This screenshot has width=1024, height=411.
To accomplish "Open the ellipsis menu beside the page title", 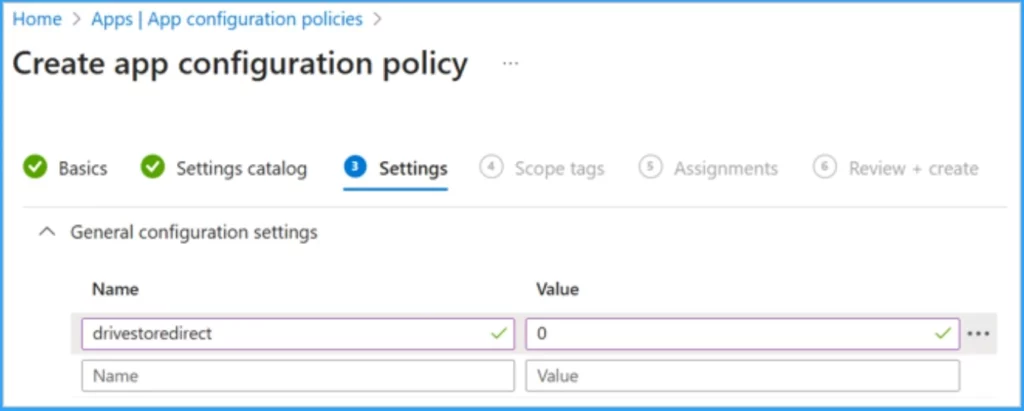I will 510,63.
